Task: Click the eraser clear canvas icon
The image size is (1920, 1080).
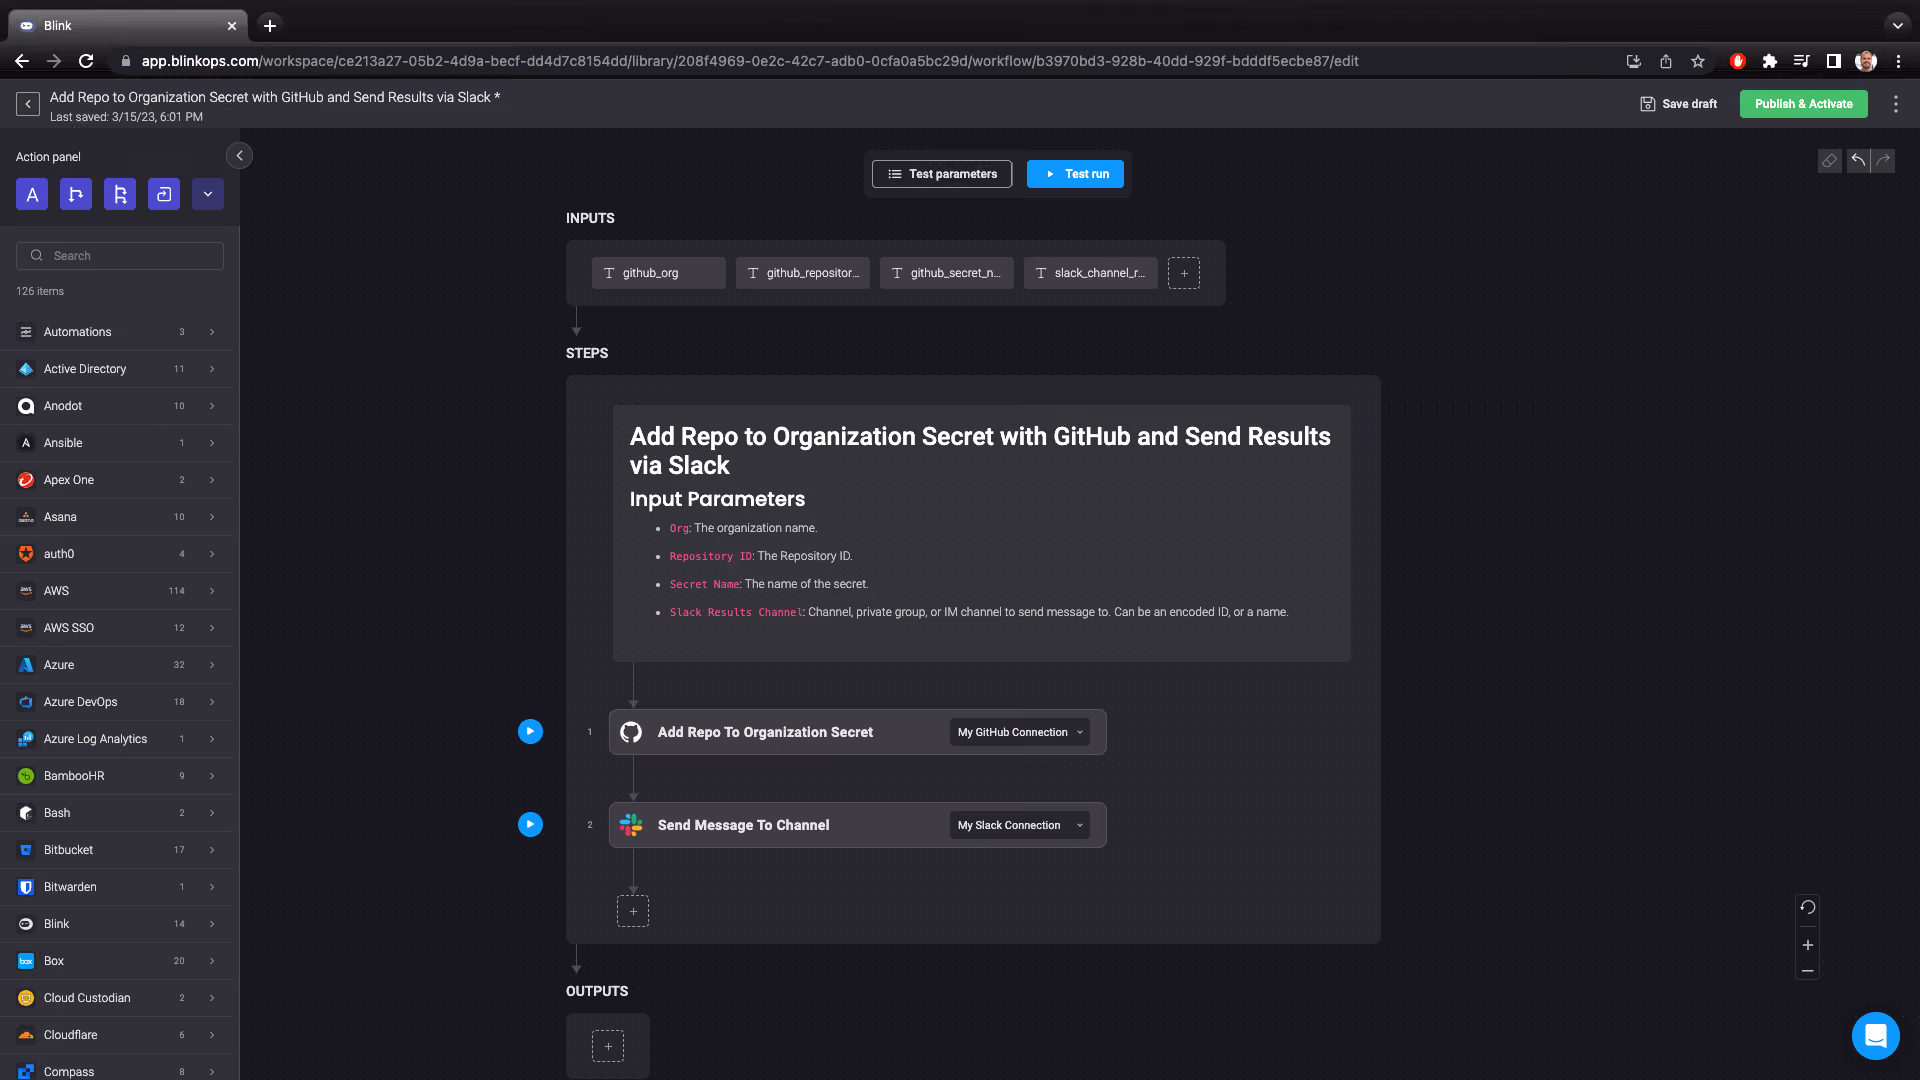Action: coord(1829,161)
